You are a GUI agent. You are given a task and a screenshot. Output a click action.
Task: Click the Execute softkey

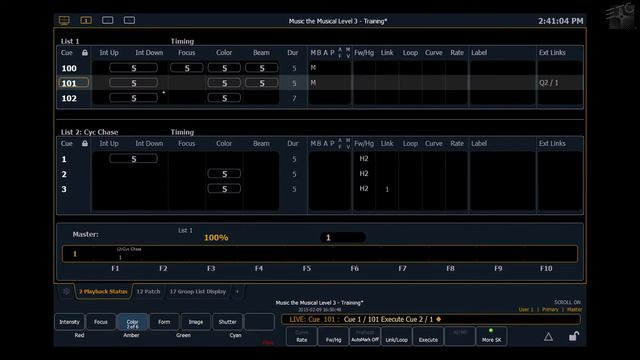pos(428,336)
